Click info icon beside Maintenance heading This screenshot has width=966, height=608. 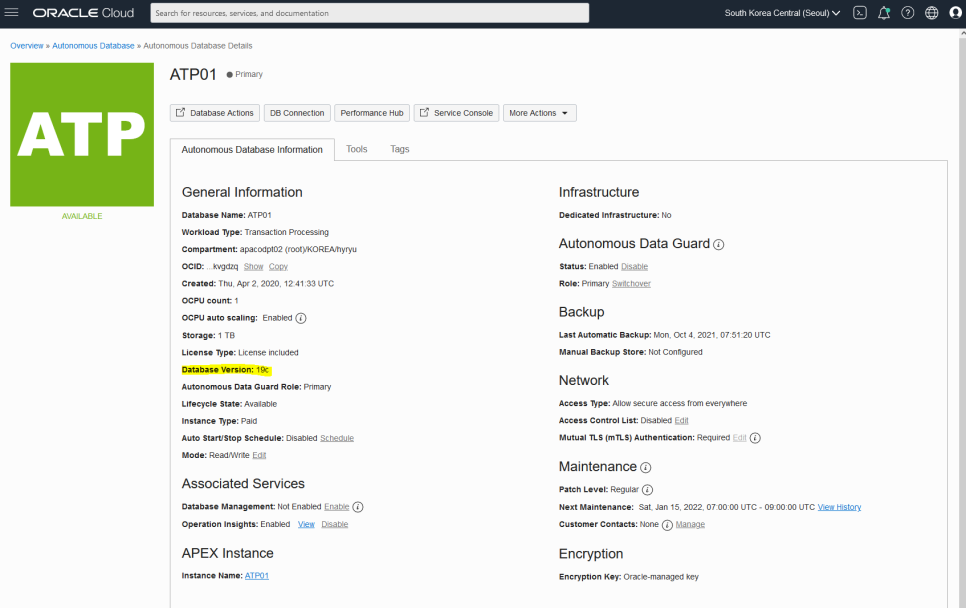pos(646,468)
